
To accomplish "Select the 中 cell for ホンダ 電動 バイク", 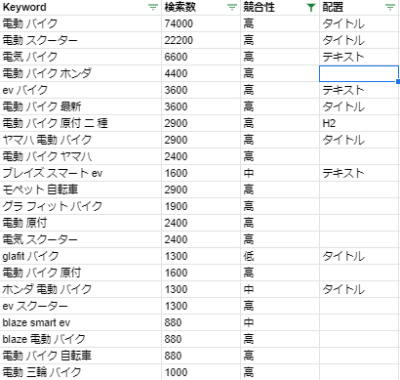I will [x=280, y=289].
